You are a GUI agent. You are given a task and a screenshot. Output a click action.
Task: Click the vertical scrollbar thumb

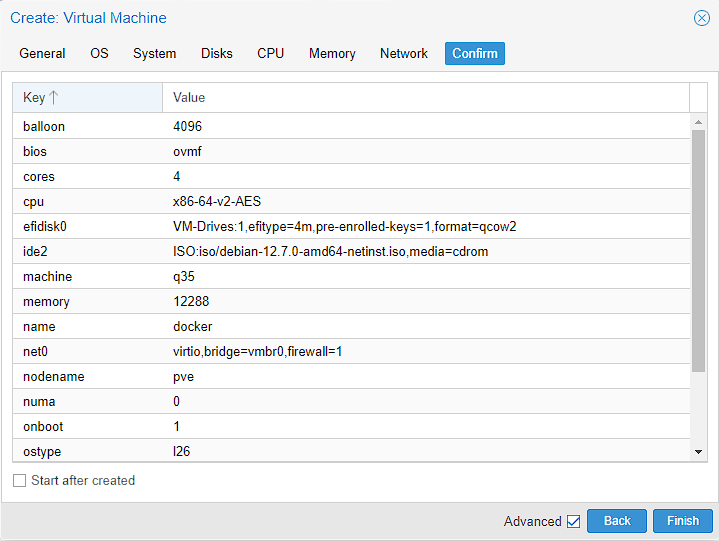pos(698,250)
